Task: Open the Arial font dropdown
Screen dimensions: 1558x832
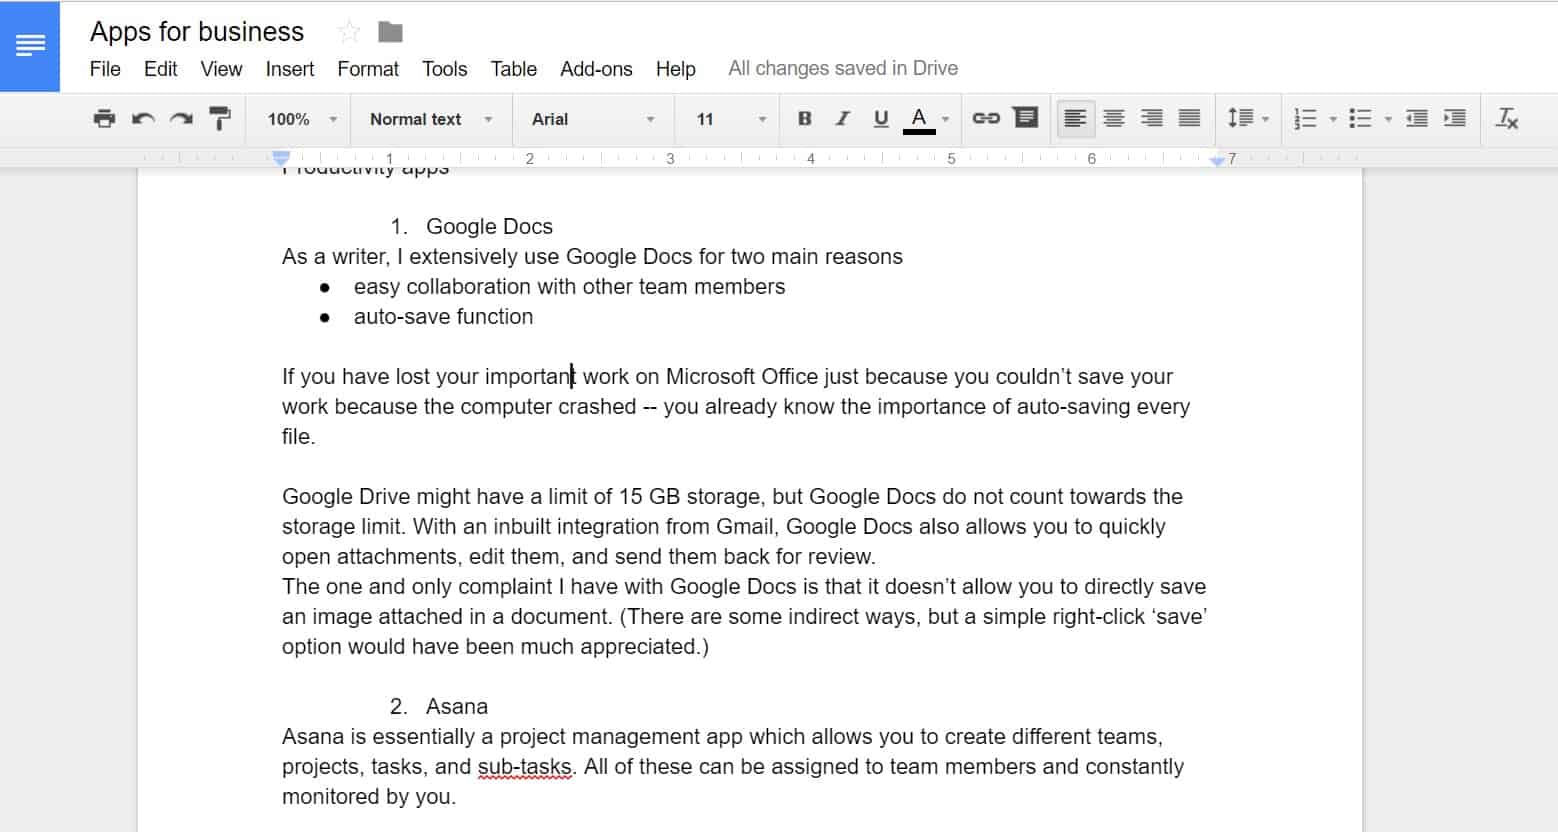Action: click(593, 119)
